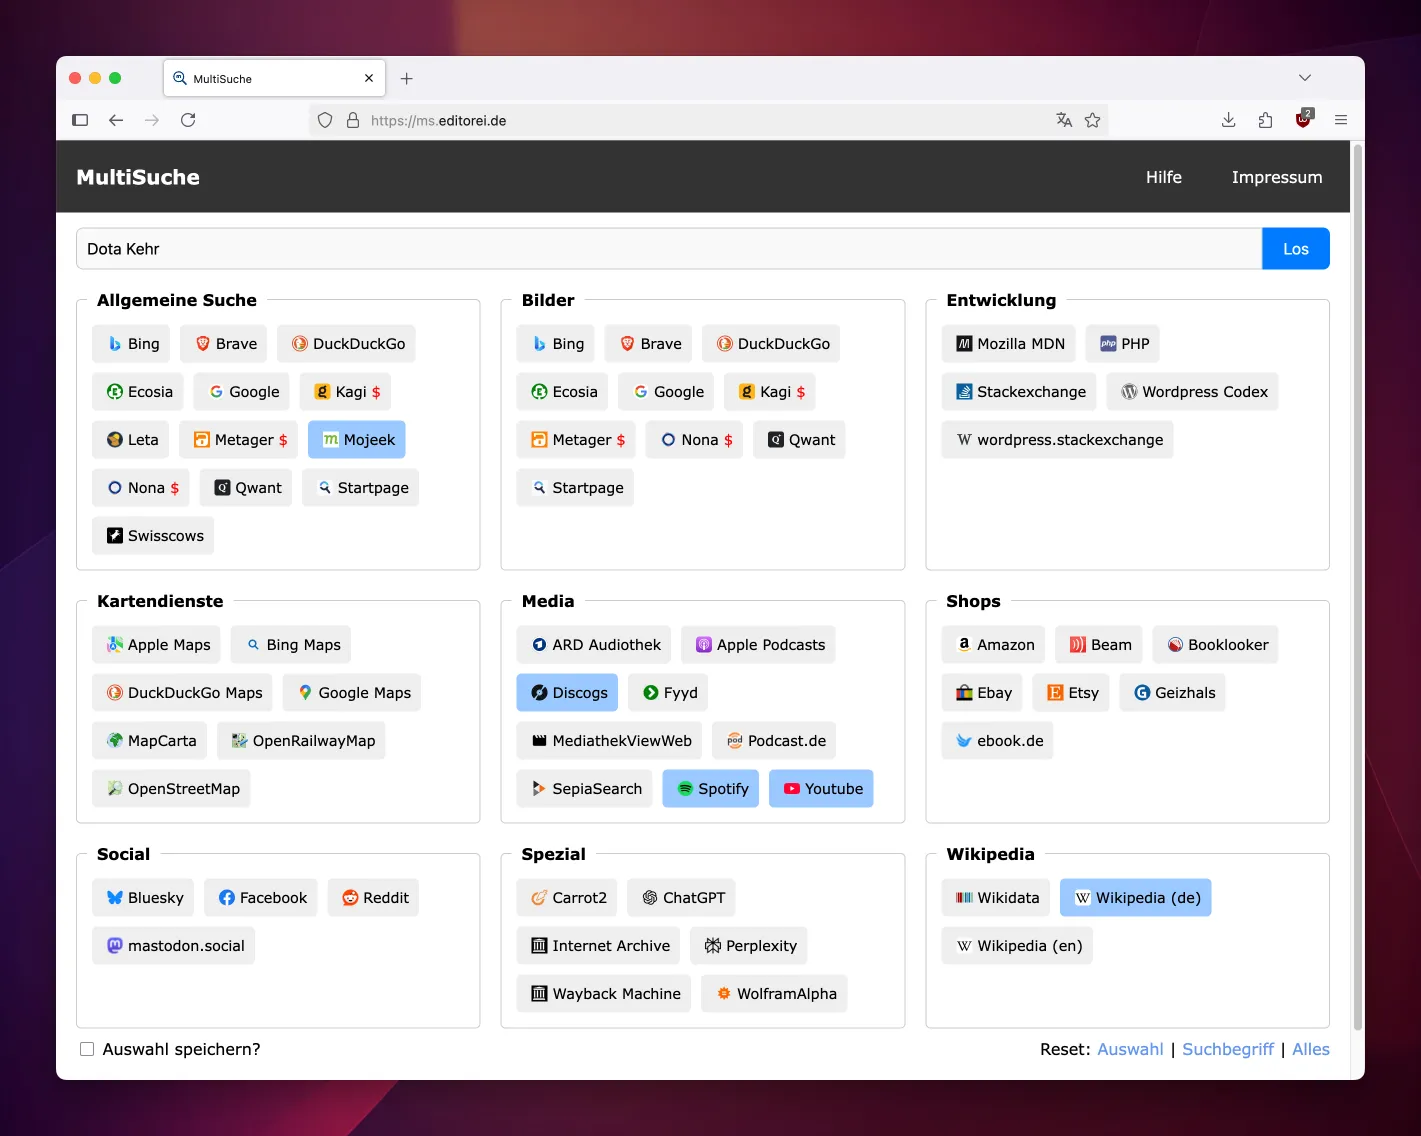This screenshot has width=1421, height=1136.
Task: Select Bing under Allgemeine Suche
Action: coord(132,344)
